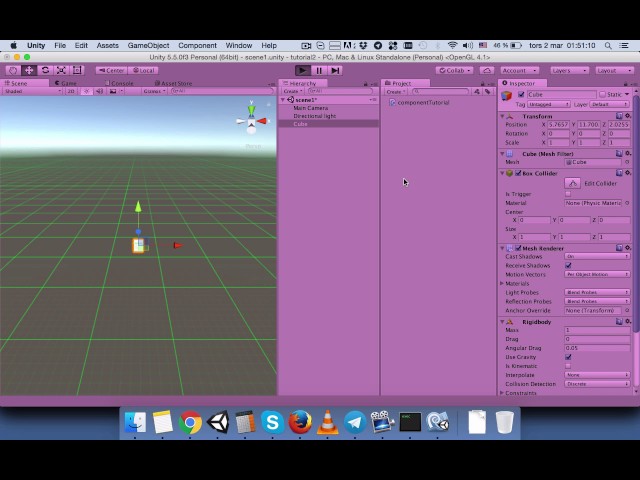Open Cast Shadows dropdown
The image size is (640, 480).
tap(597, 256)
